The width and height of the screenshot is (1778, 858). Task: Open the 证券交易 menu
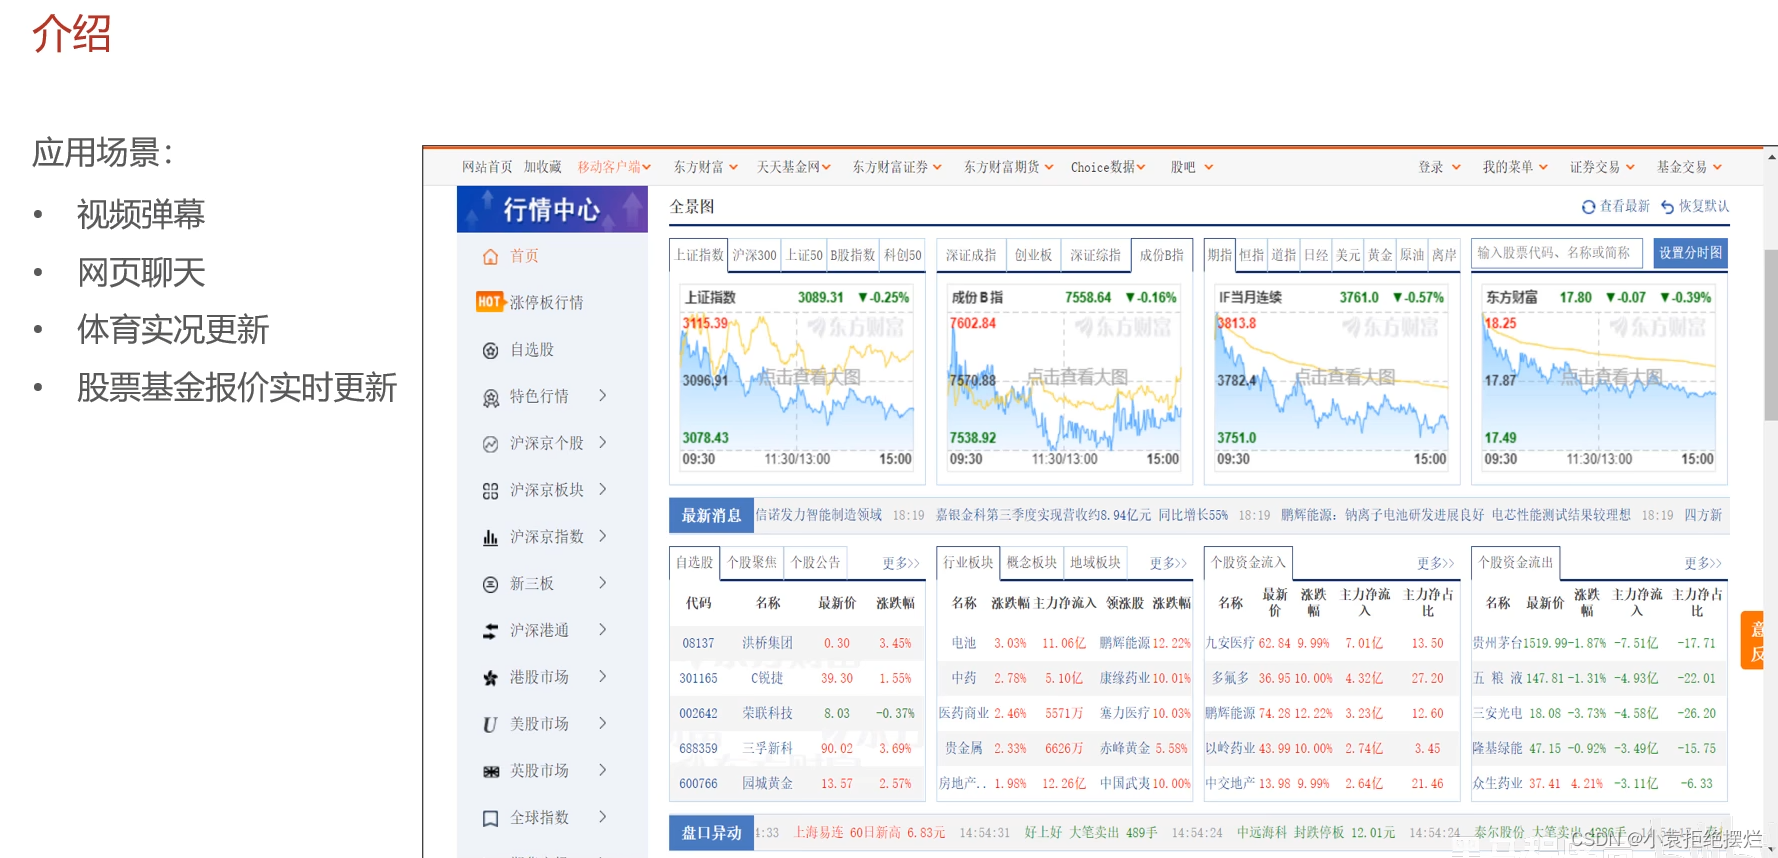1602,167
